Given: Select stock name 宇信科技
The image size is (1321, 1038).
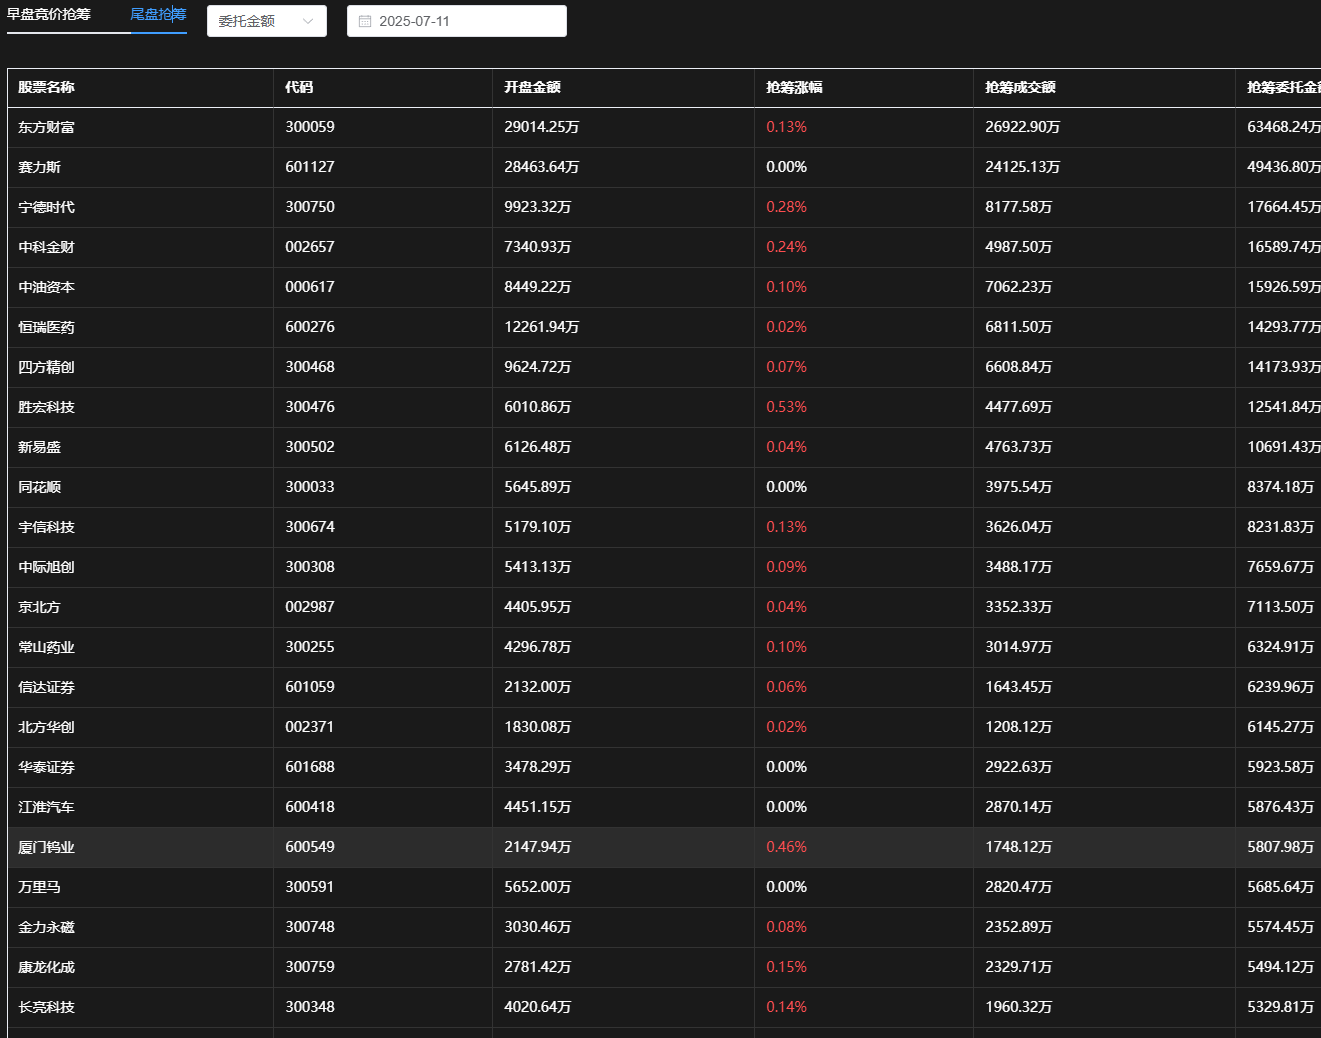Looking at the screenshot, I should (47, 528).
